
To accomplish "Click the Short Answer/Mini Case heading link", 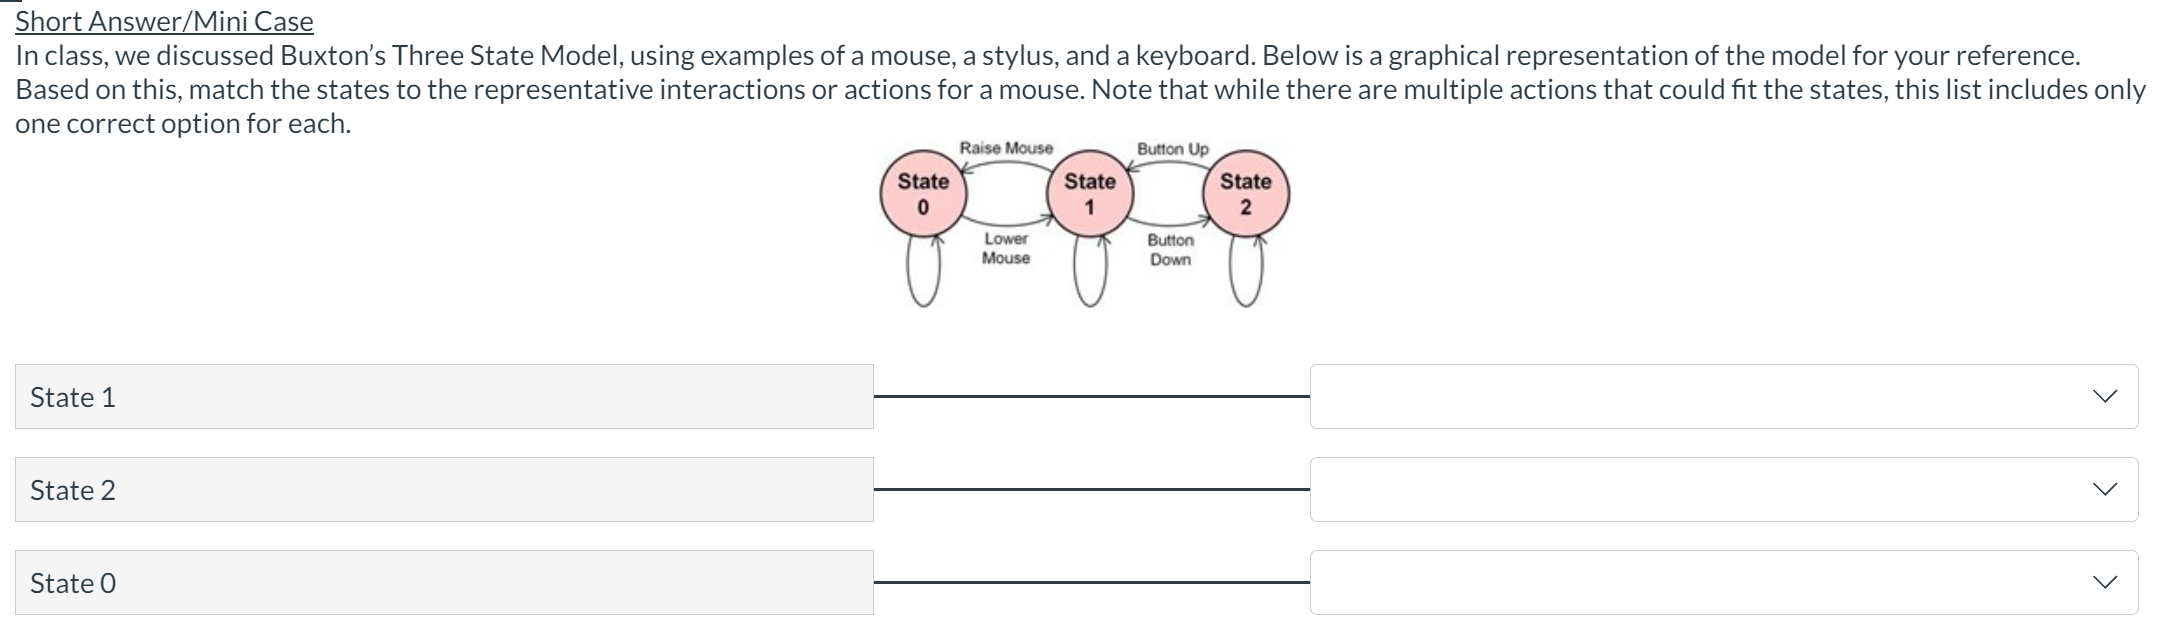I will click(163, 20).
